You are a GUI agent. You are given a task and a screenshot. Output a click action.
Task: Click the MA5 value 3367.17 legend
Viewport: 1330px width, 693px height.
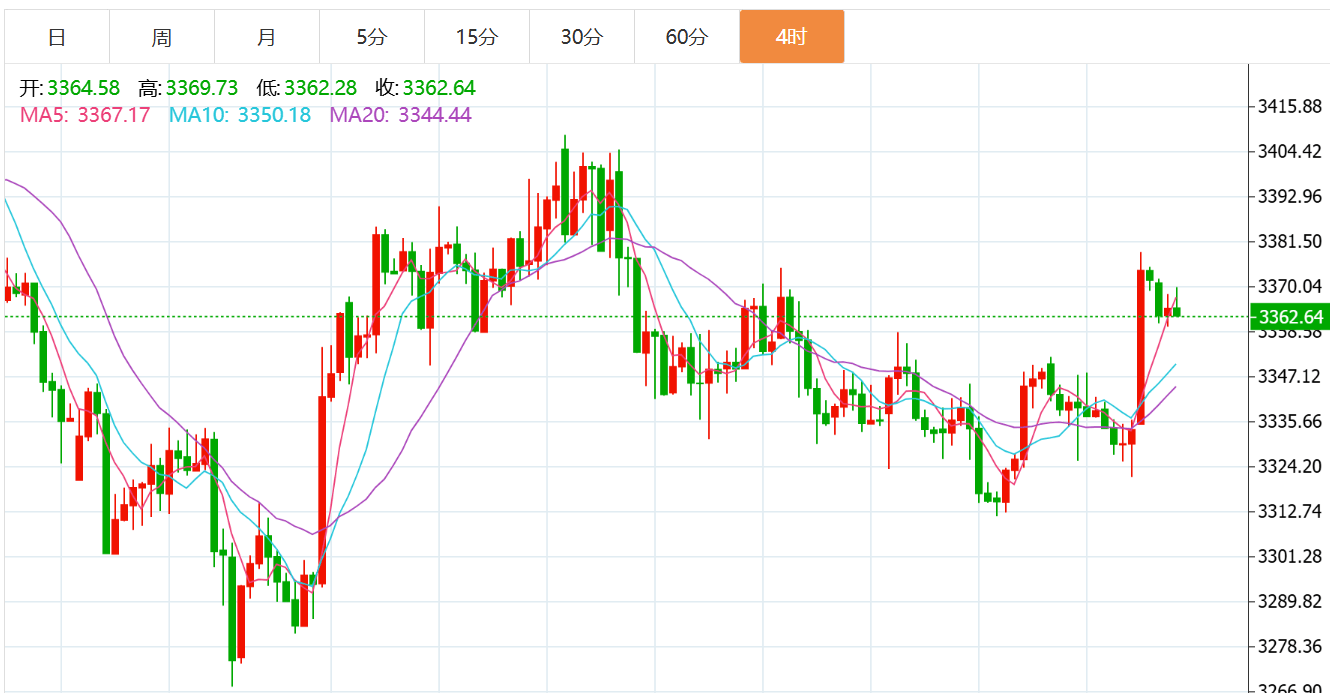tap(113, 115)
